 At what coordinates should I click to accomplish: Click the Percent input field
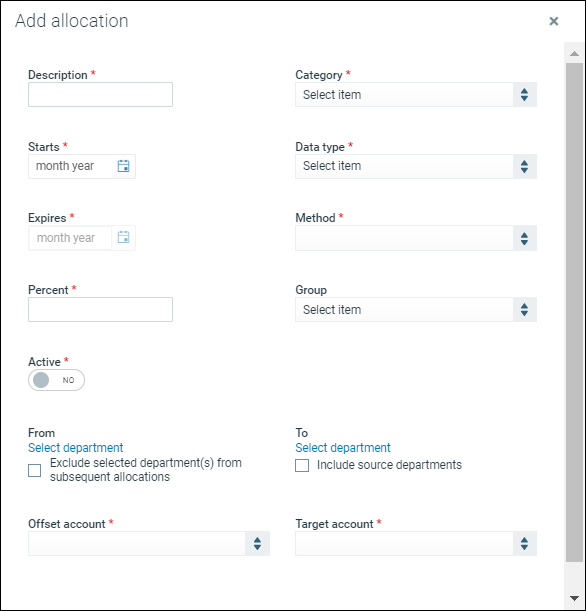point(101,310)
